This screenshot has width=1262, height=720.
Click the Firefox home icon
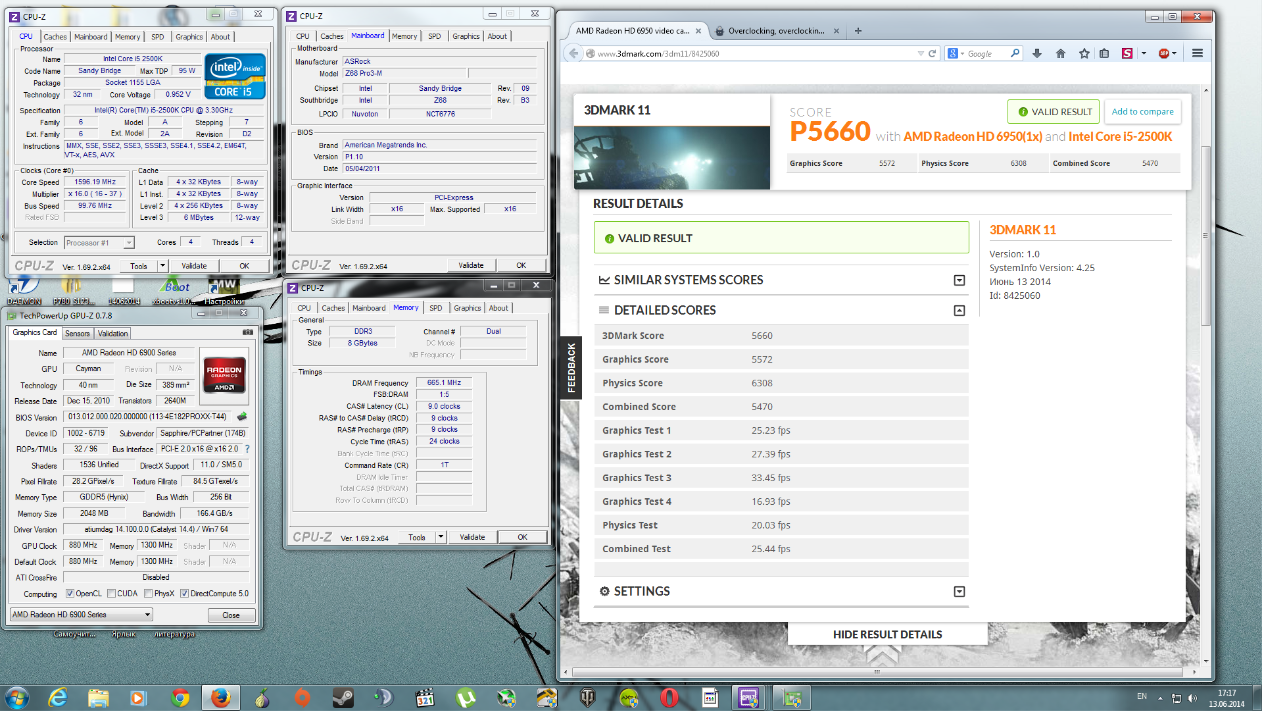[1061, 53]
